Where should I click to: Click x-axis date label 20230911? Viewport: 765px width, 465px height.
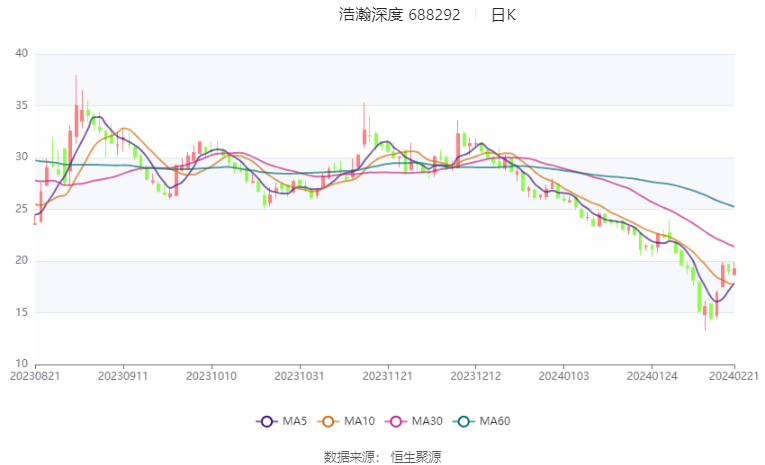coord(123,376)
